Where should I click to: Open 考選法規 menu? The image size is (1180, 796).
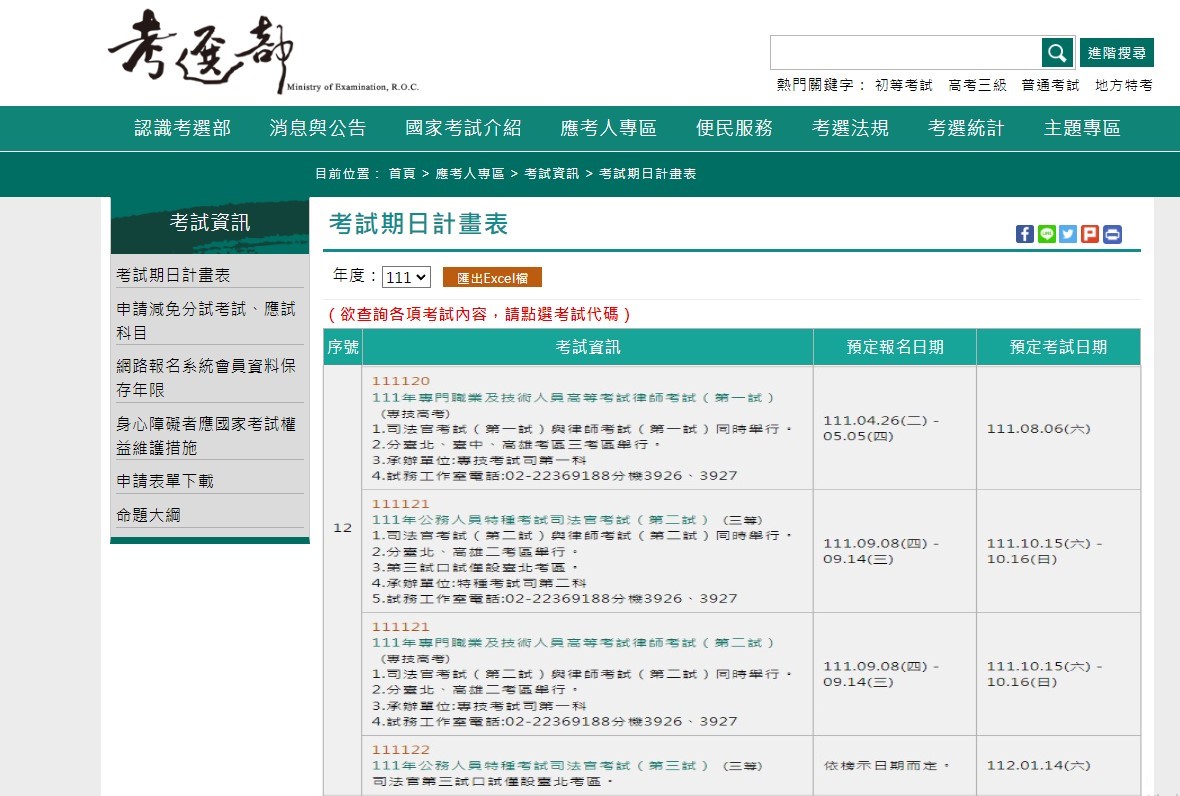point(850,129)
